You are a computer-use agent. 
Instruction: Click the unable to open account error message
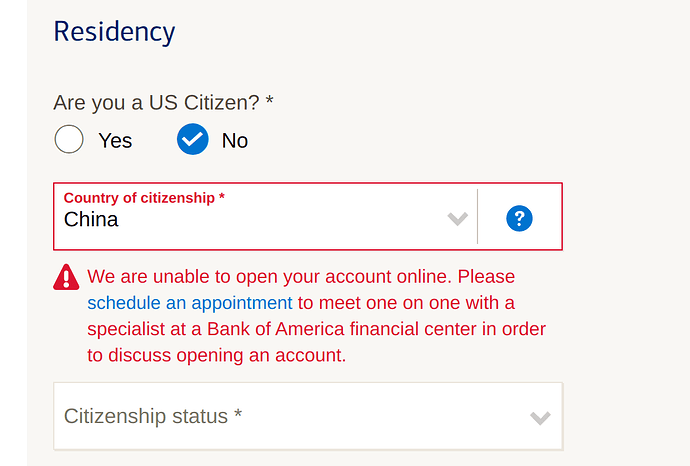[x=316, y=316]
